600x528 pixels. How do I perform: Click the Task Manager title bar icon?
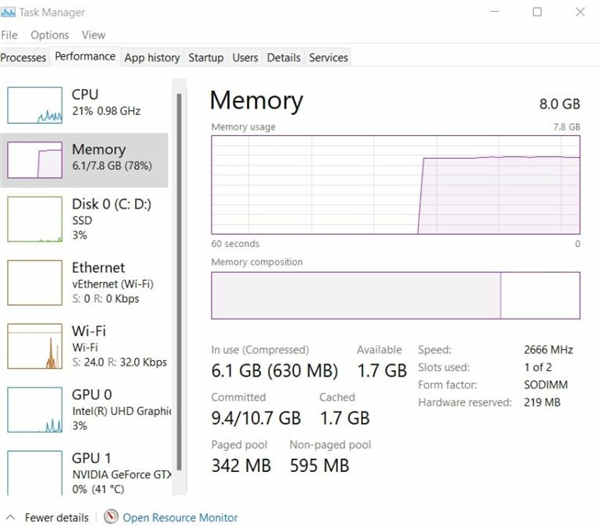(8, 13)
